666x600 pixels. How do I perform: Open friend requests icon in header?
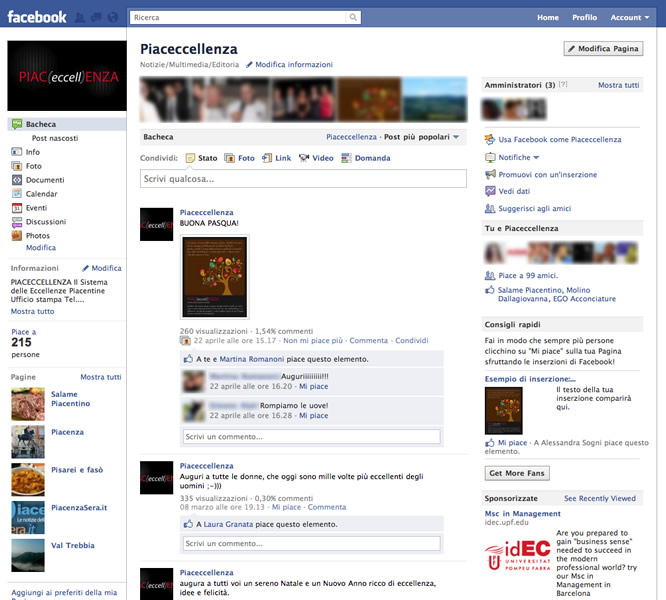tap(79, 17)
